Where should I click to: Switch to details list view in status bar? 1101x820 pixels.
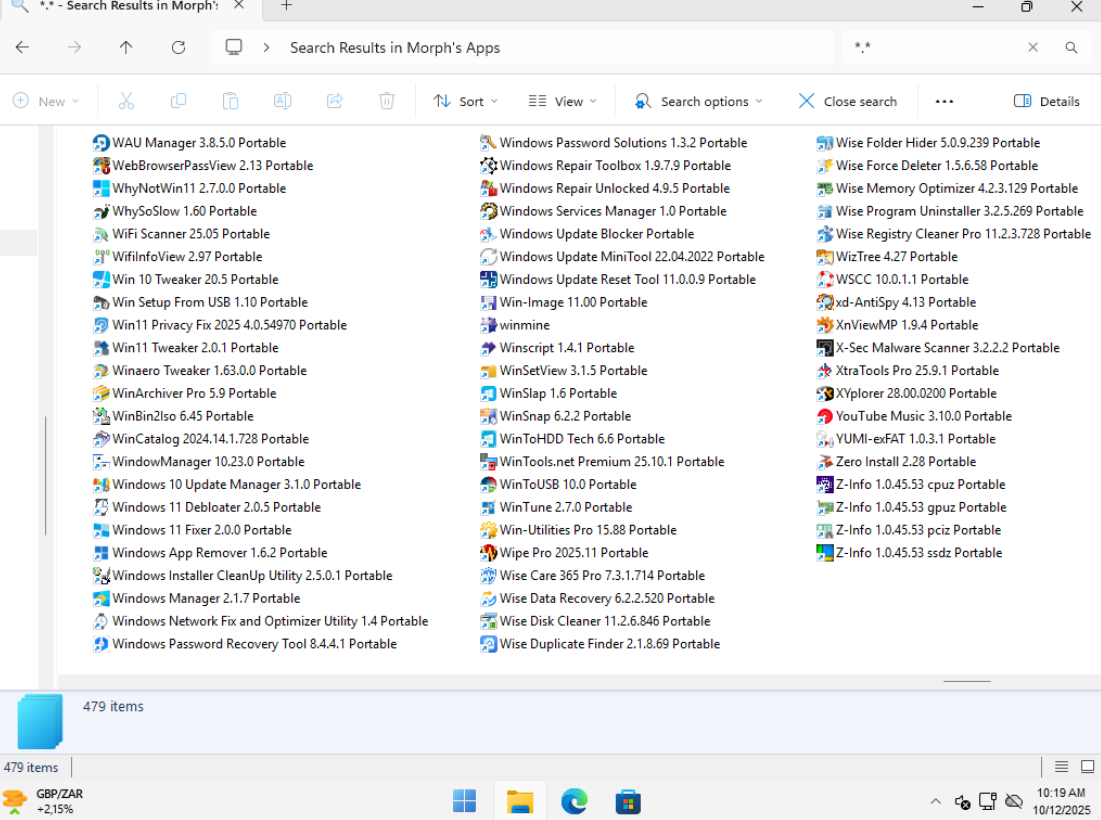(x=1061, y=767)
